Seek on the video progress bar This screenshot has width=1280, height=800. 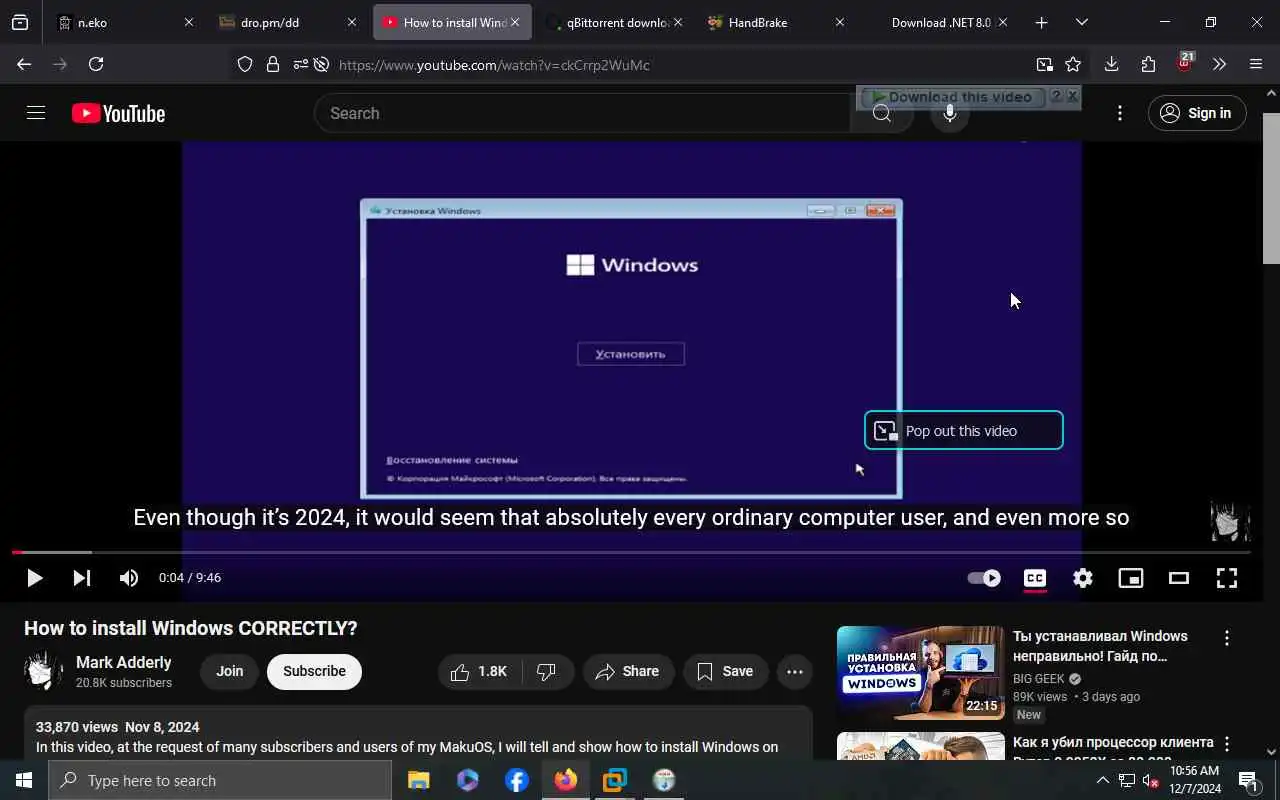click(x=631, y=552)
